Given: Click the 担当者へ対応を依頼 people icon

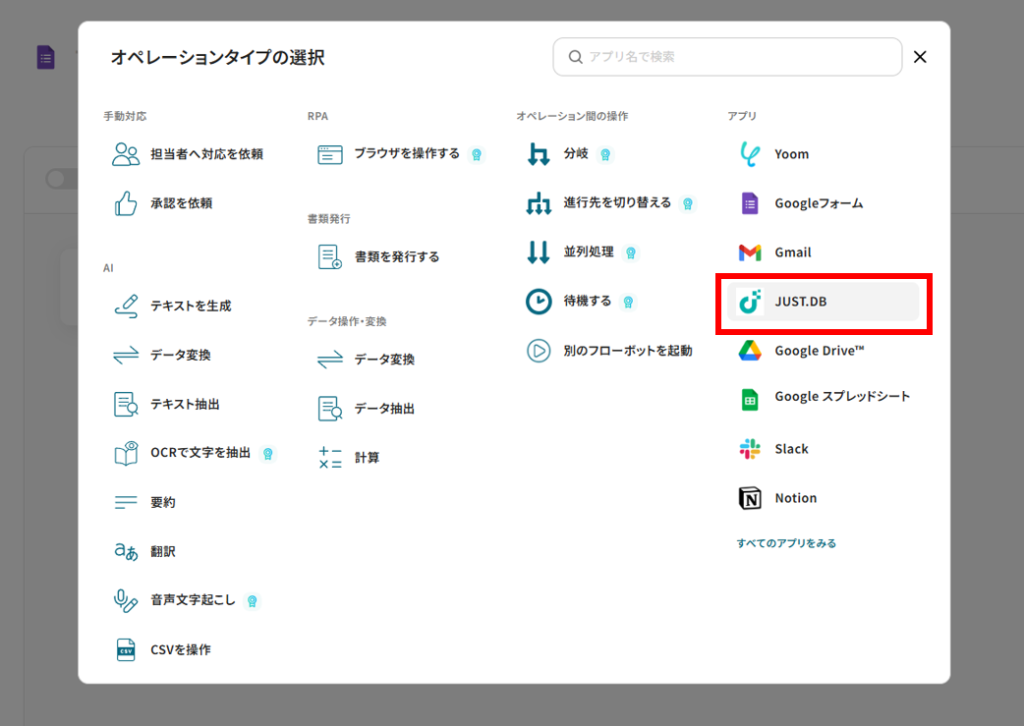Looking at the screenshot, I should tap(126, 154).
